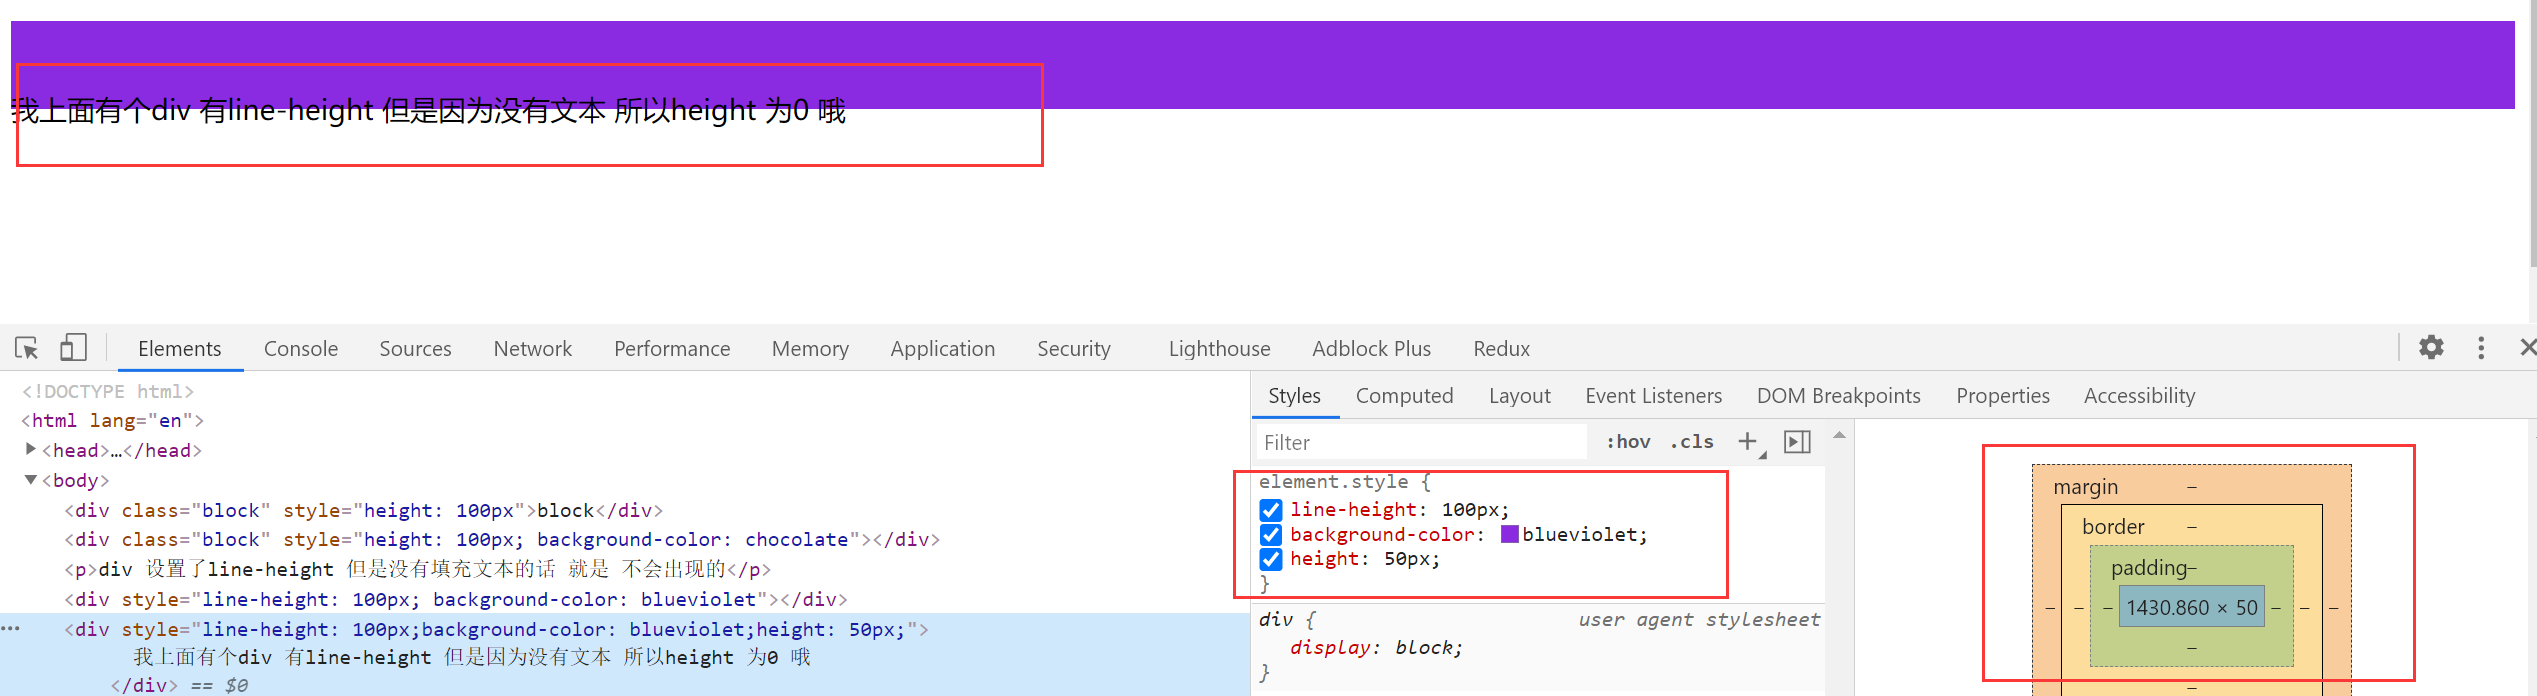The height and width of the screenshot is (696, 2537).
Task: Open the DevTools three-dot menu
Action: 2481,348
